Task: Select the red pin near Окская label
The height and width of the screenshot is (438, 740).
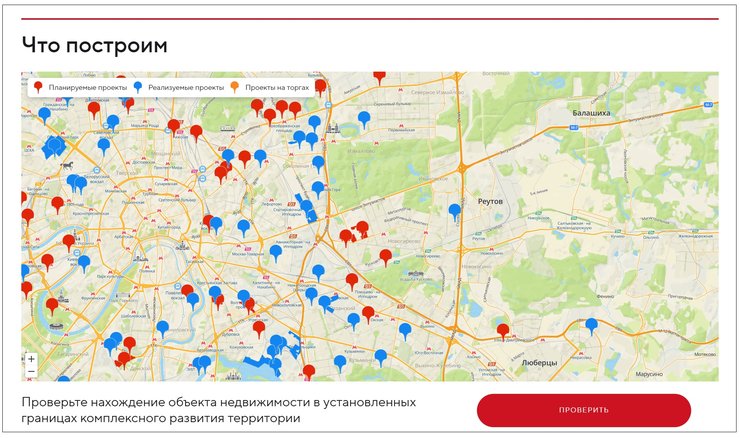Action: pos(368,314)
